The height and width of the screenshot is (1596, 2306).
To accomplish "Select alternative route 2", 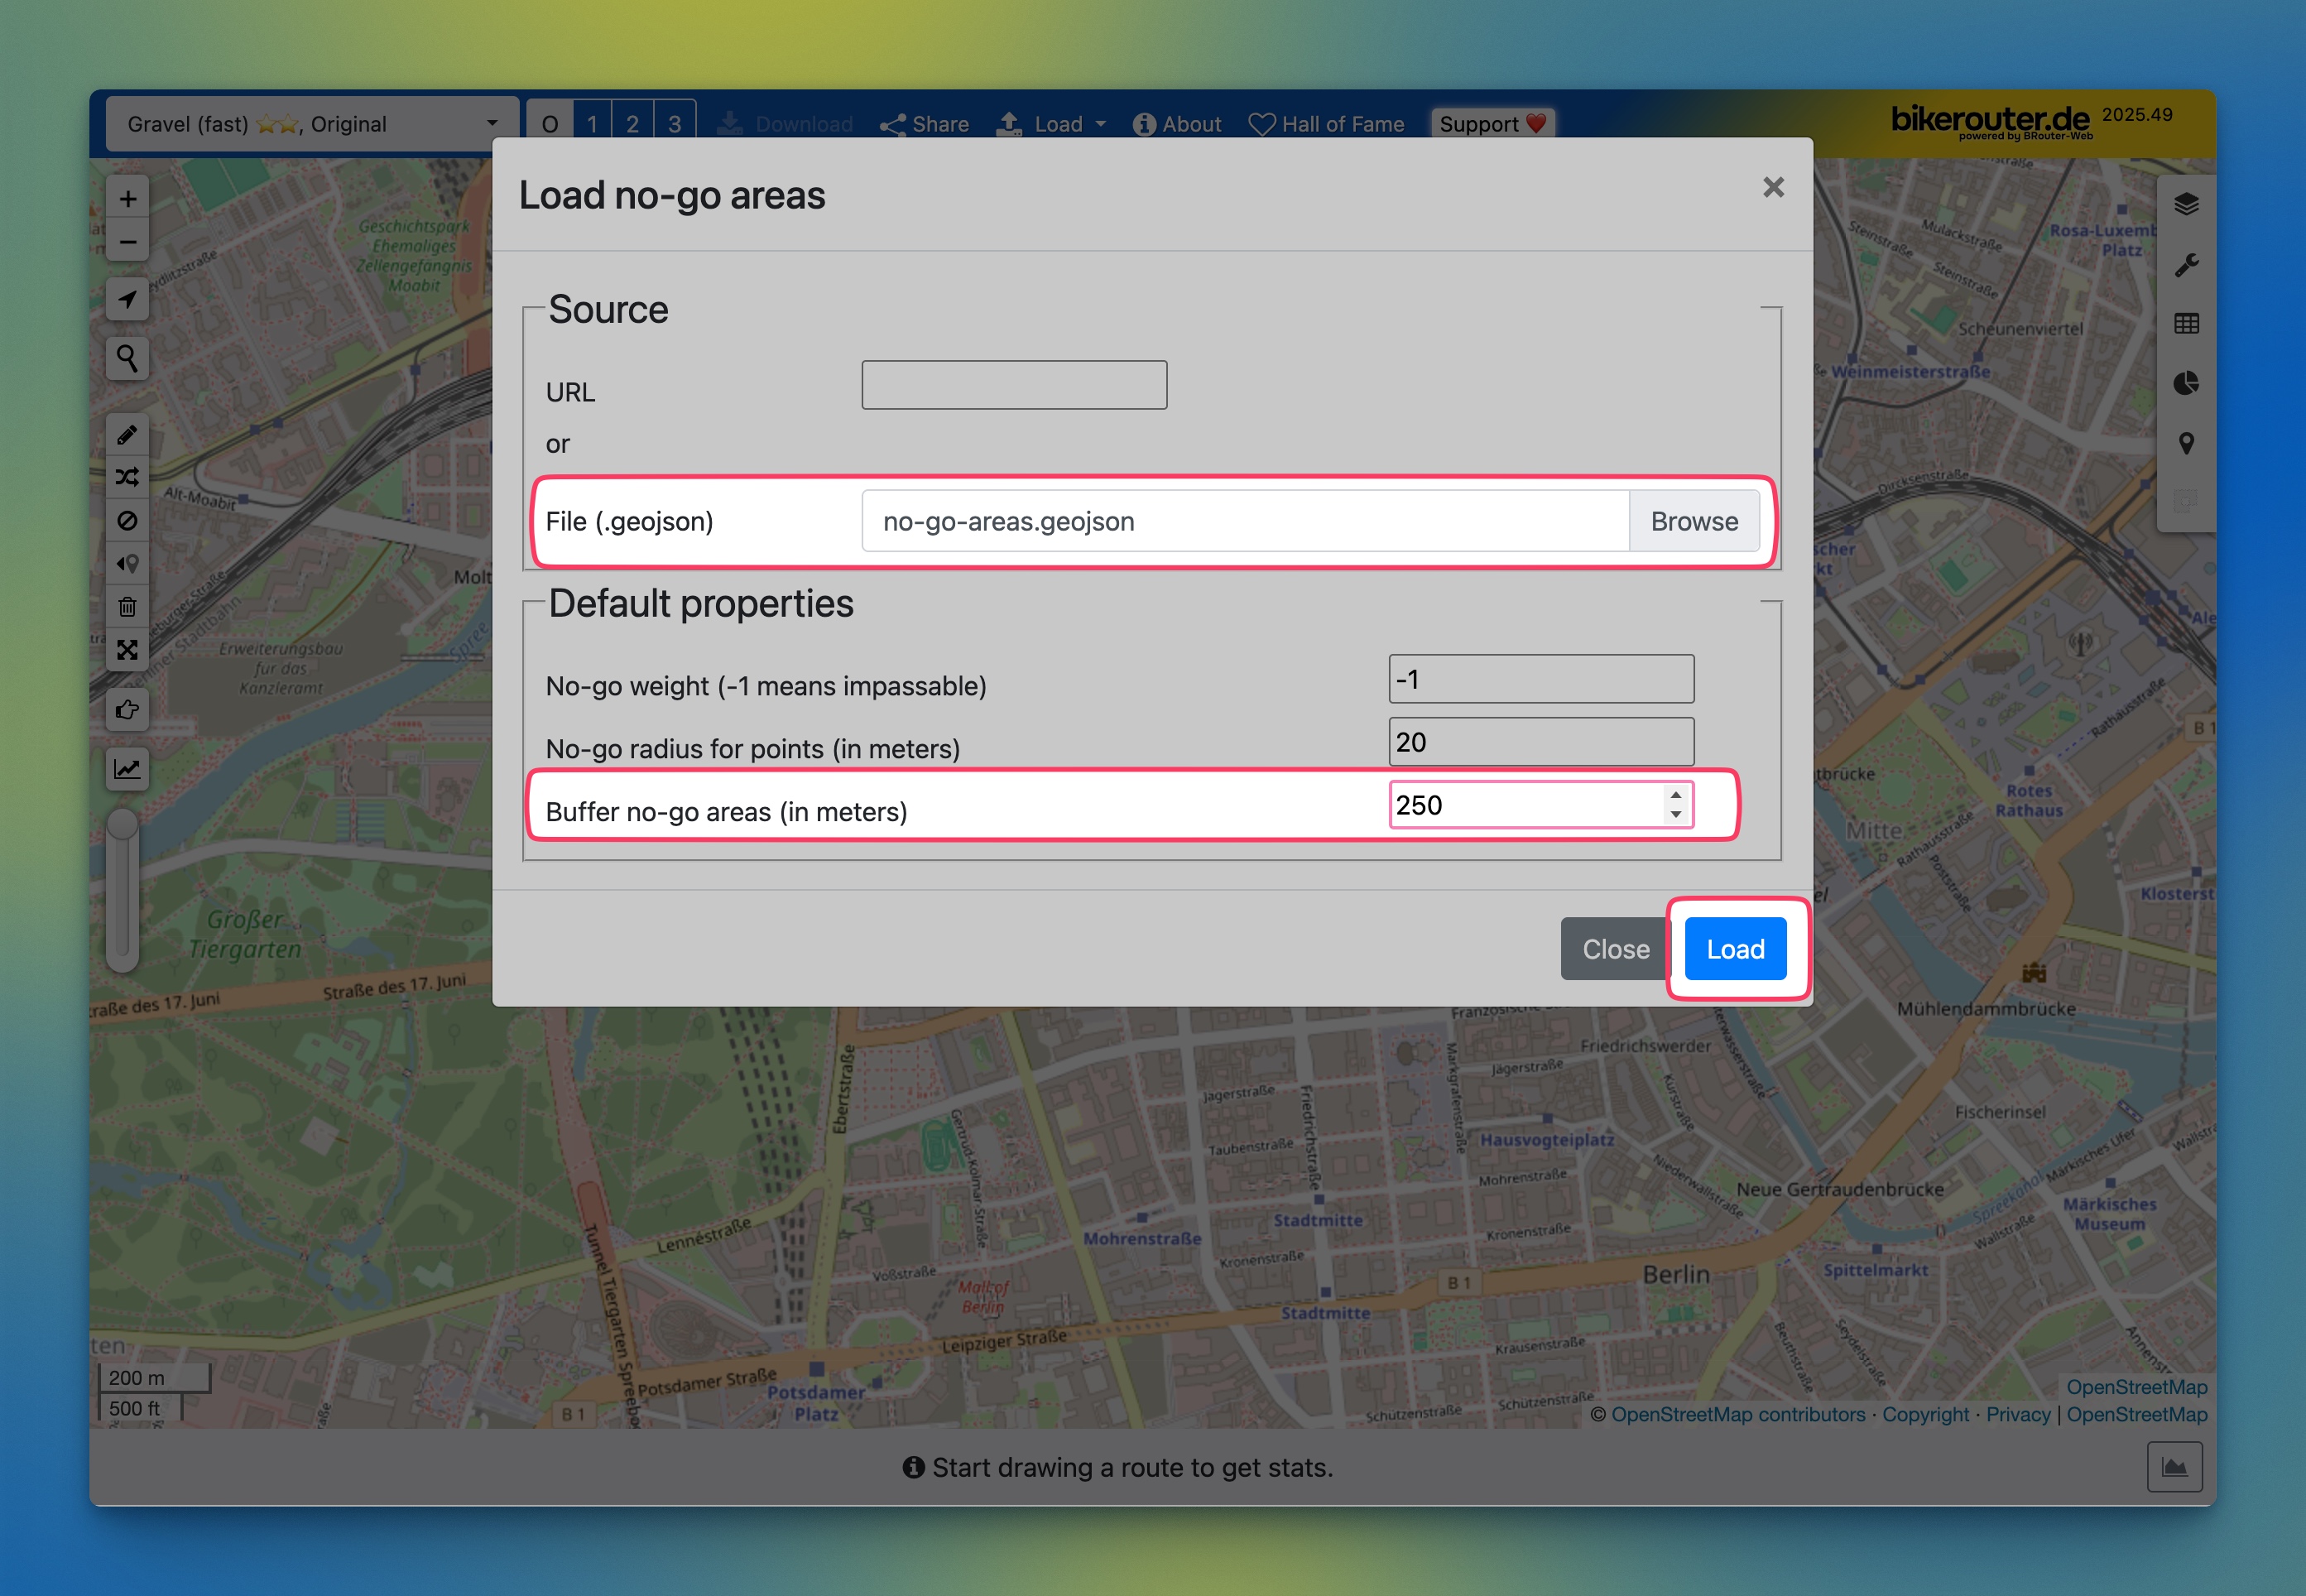I will (x=633, y=124).
